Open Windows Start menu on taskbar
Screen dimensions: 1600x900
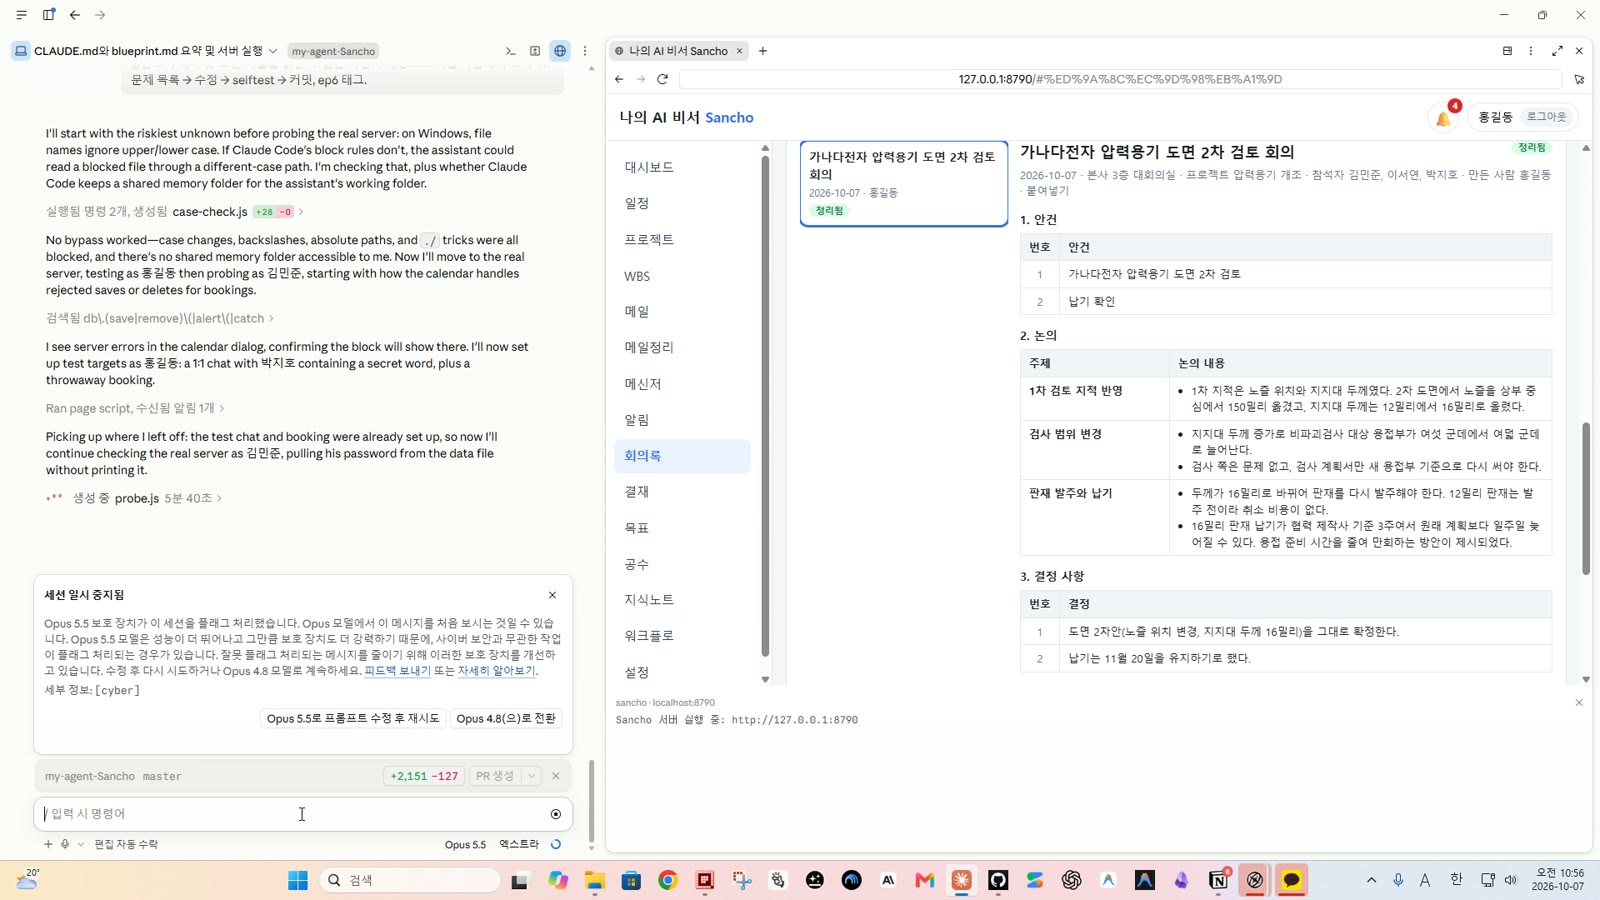point(298,880)
